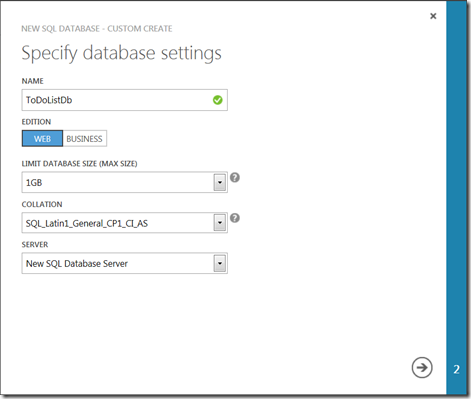This screenshot has width=471, height=399.
Task: Click the database name input field
Action: click(x=125, y=100)
